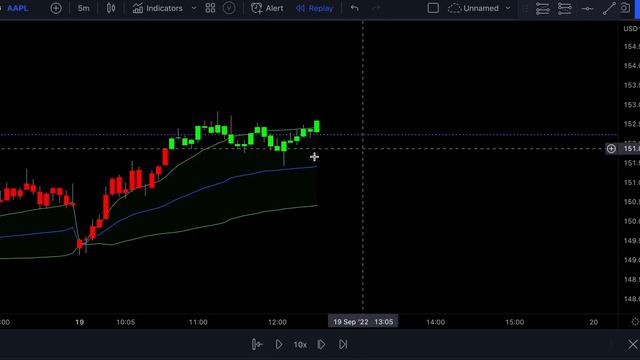The image size is (640, 360).
Task: Take a chart snapshot with camera icon
Action: 625,8
